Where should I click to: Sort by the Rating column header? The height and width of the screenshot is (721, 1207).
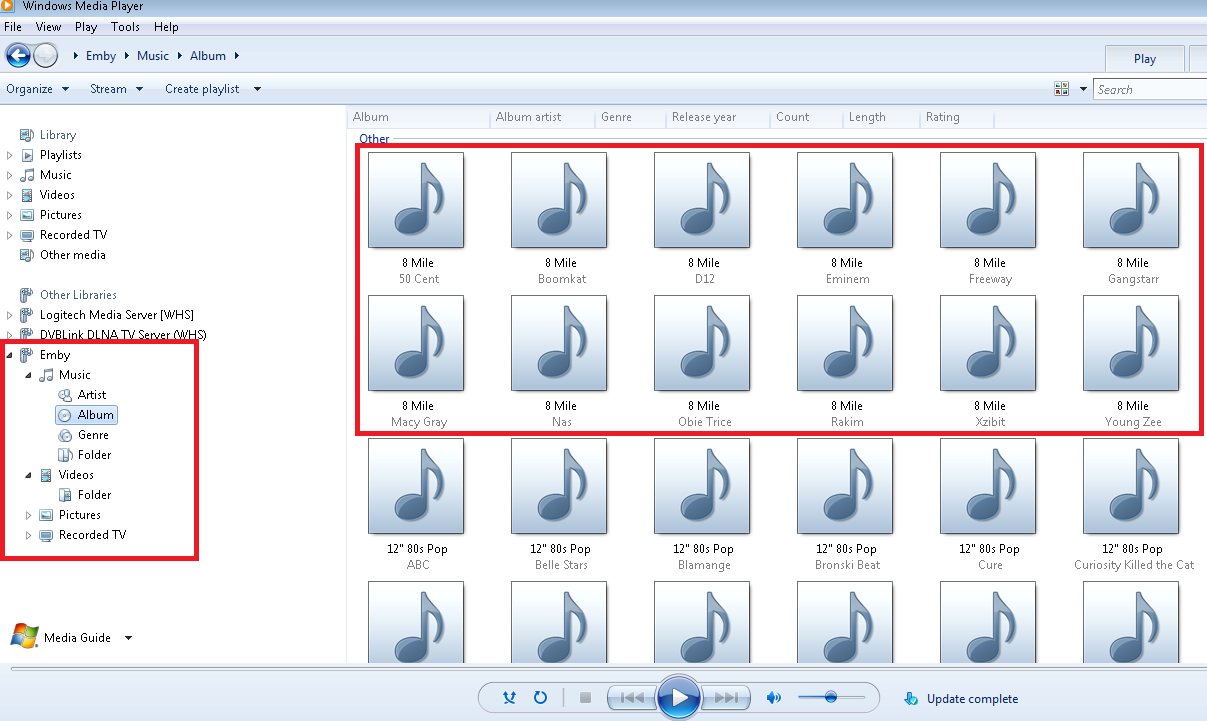942,117
